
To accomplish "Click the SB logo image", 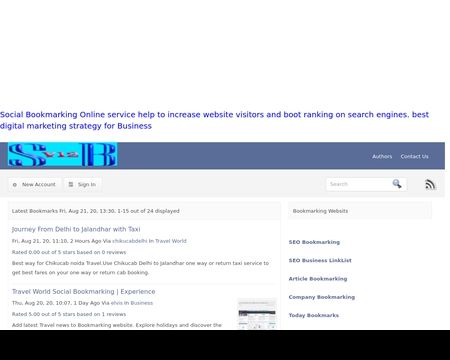I will [62, 155].
